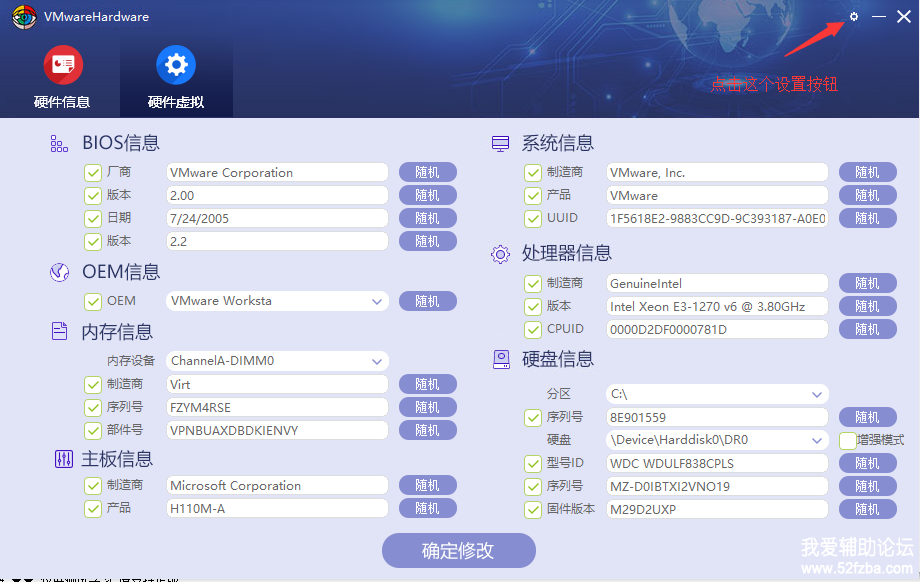920x582 pixels.
Task: Click the M29D2UXP firmware field
Action: [x=717, y=509]
